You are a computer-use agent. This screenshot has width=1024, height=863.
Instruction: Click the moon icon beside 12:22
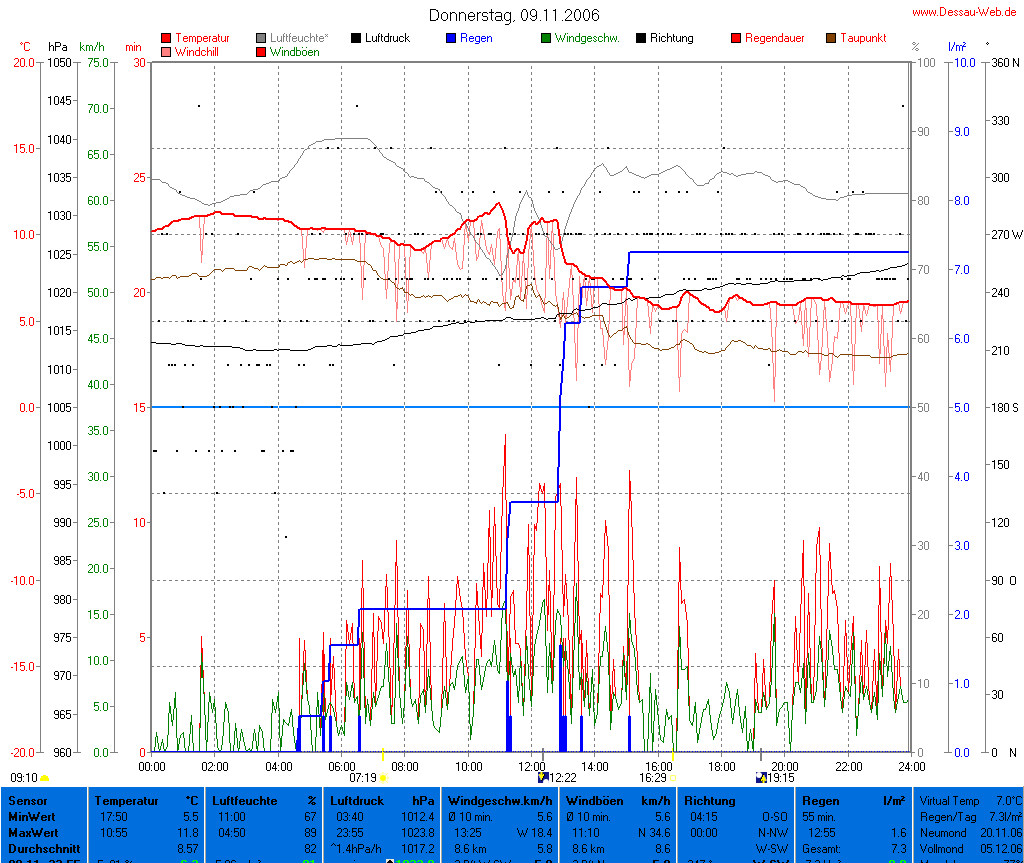[x=543, y=777]
